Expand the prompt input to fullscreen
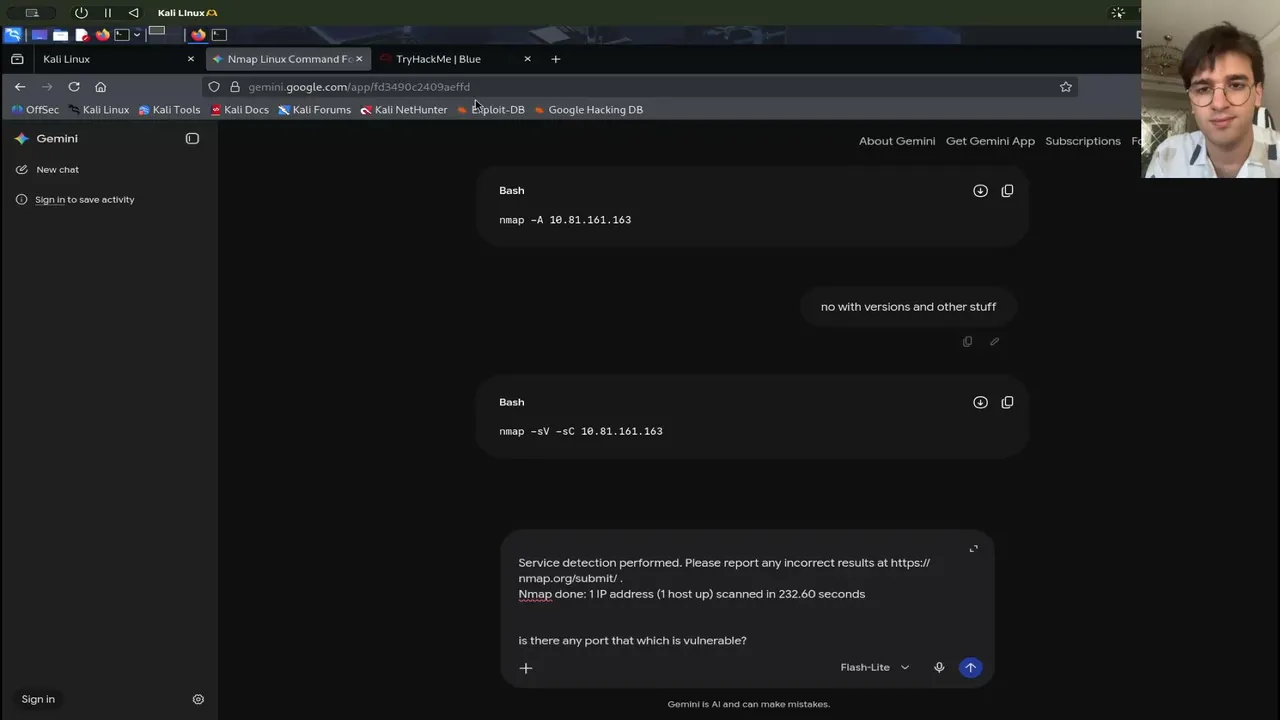 (973, 549)
